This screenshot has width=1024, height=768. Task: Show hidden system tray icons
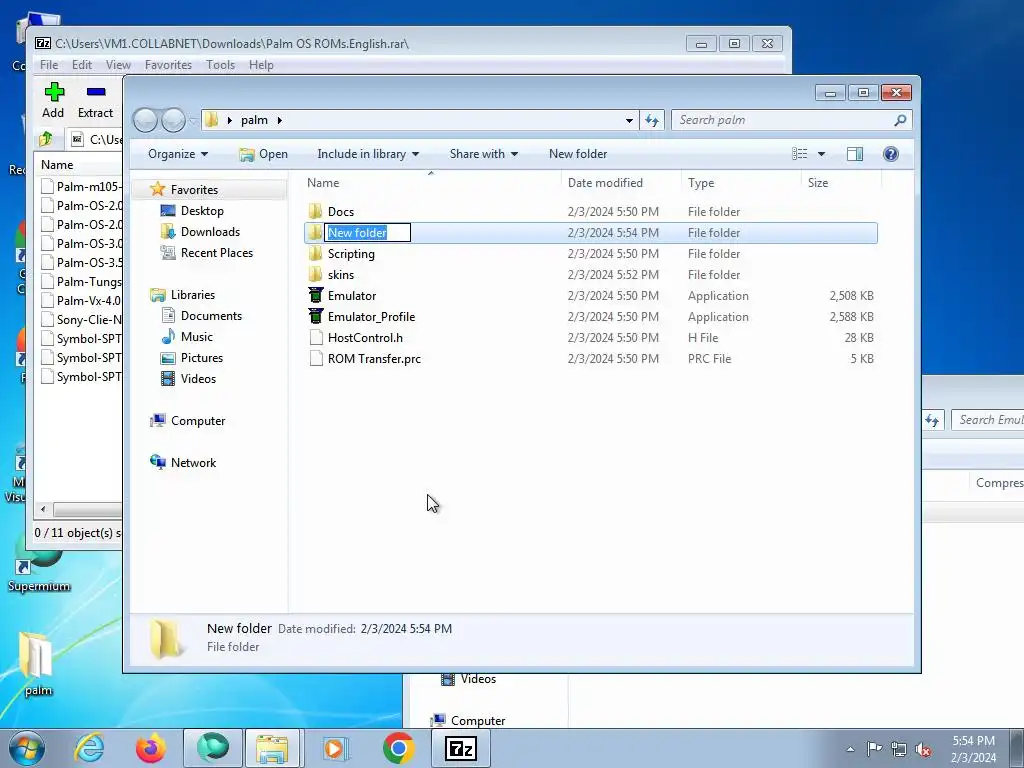[x=850, y=749]
